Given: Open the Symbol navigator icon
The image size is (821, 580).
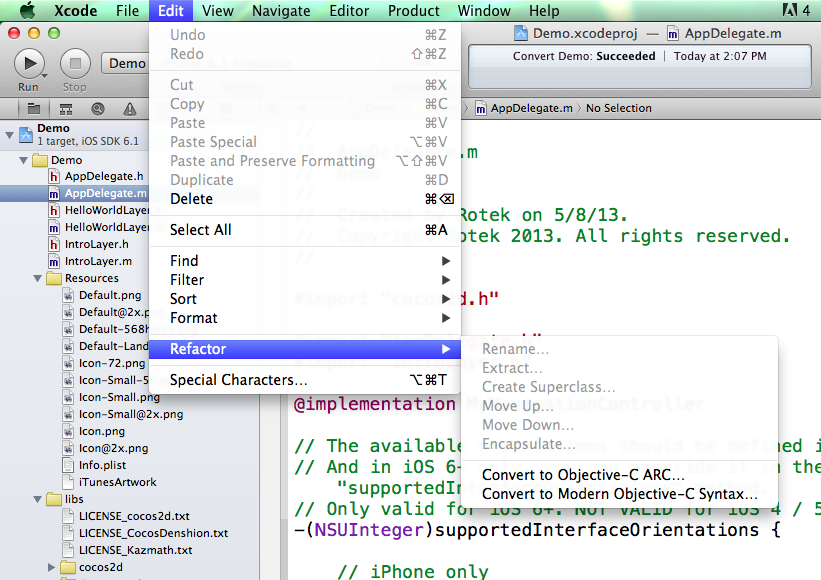Looking at the screenshot, I should [x=66, y=109].
